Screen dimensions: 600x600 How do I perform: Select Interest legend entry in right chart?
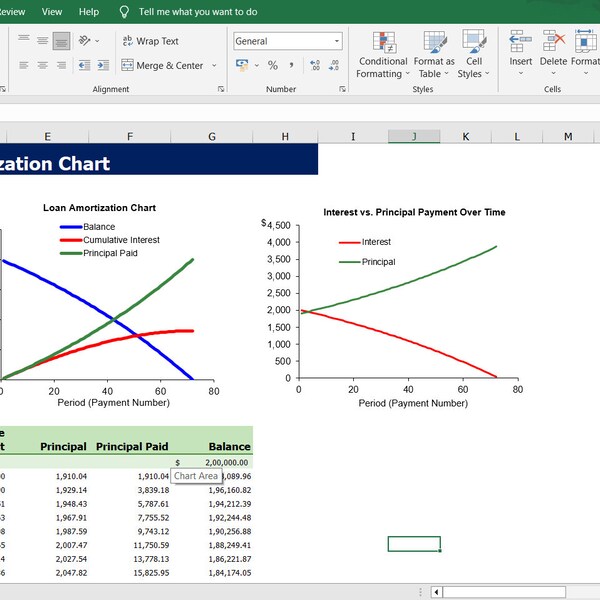click(x=365, y=242)
